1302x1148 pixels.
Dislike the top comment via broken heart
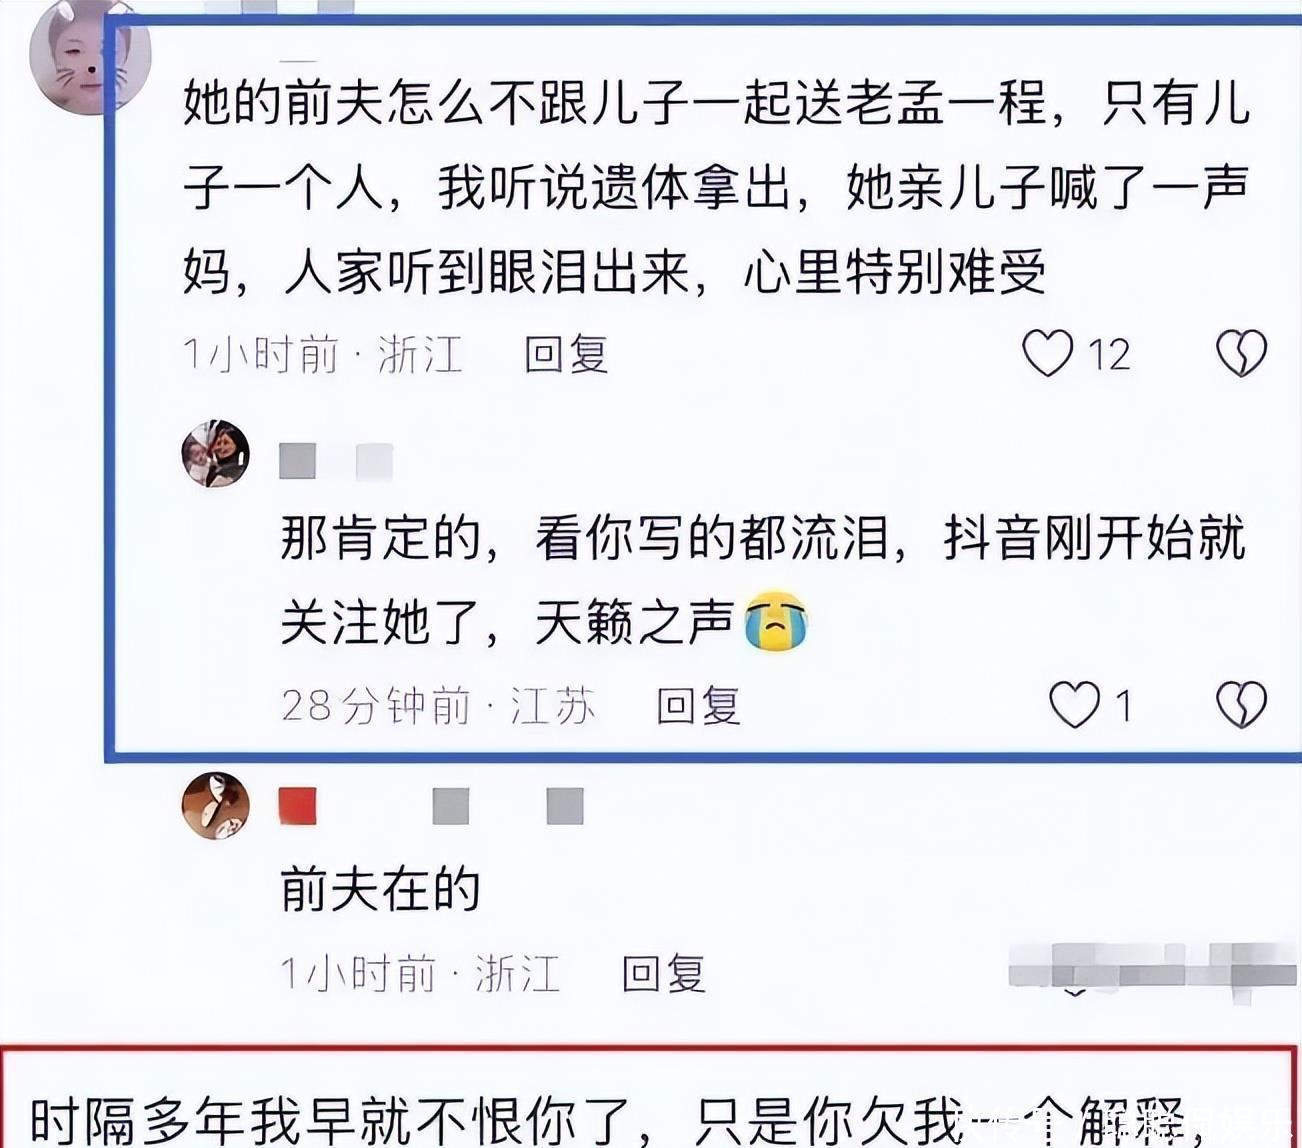pyautogui.click(x=1241, y=354)
